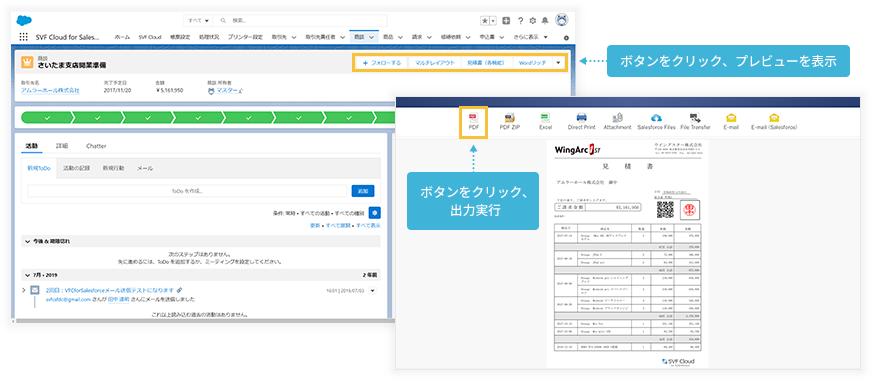Screen dimensions: 872x381
Task: Open the すべて search scope dropdown
Action: [199, 21]
